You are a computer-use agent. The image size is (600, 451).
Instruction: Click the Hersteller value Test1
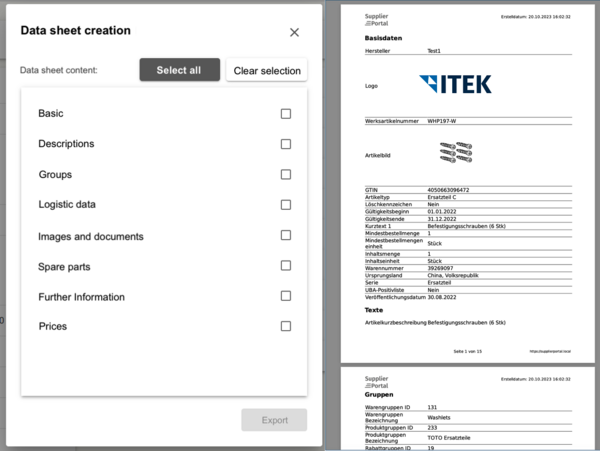[434, 51]
